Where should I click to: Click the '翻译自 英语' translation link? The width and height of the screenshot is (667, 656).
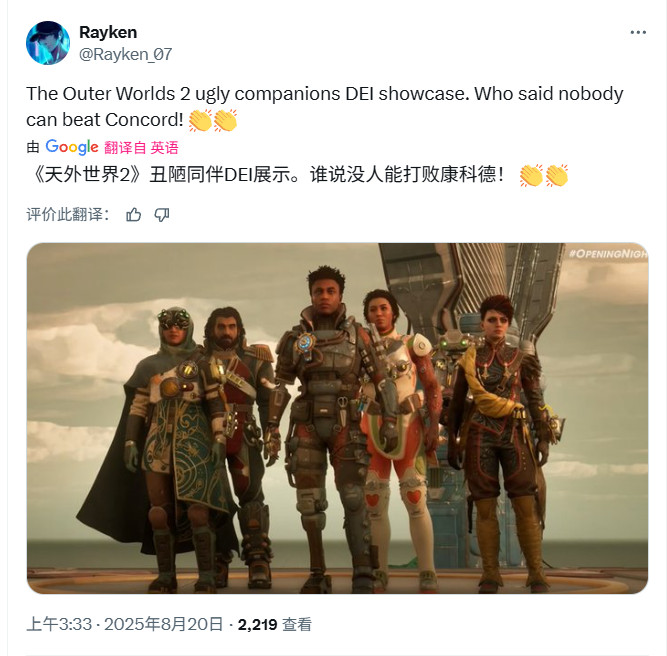coord(141,148)
